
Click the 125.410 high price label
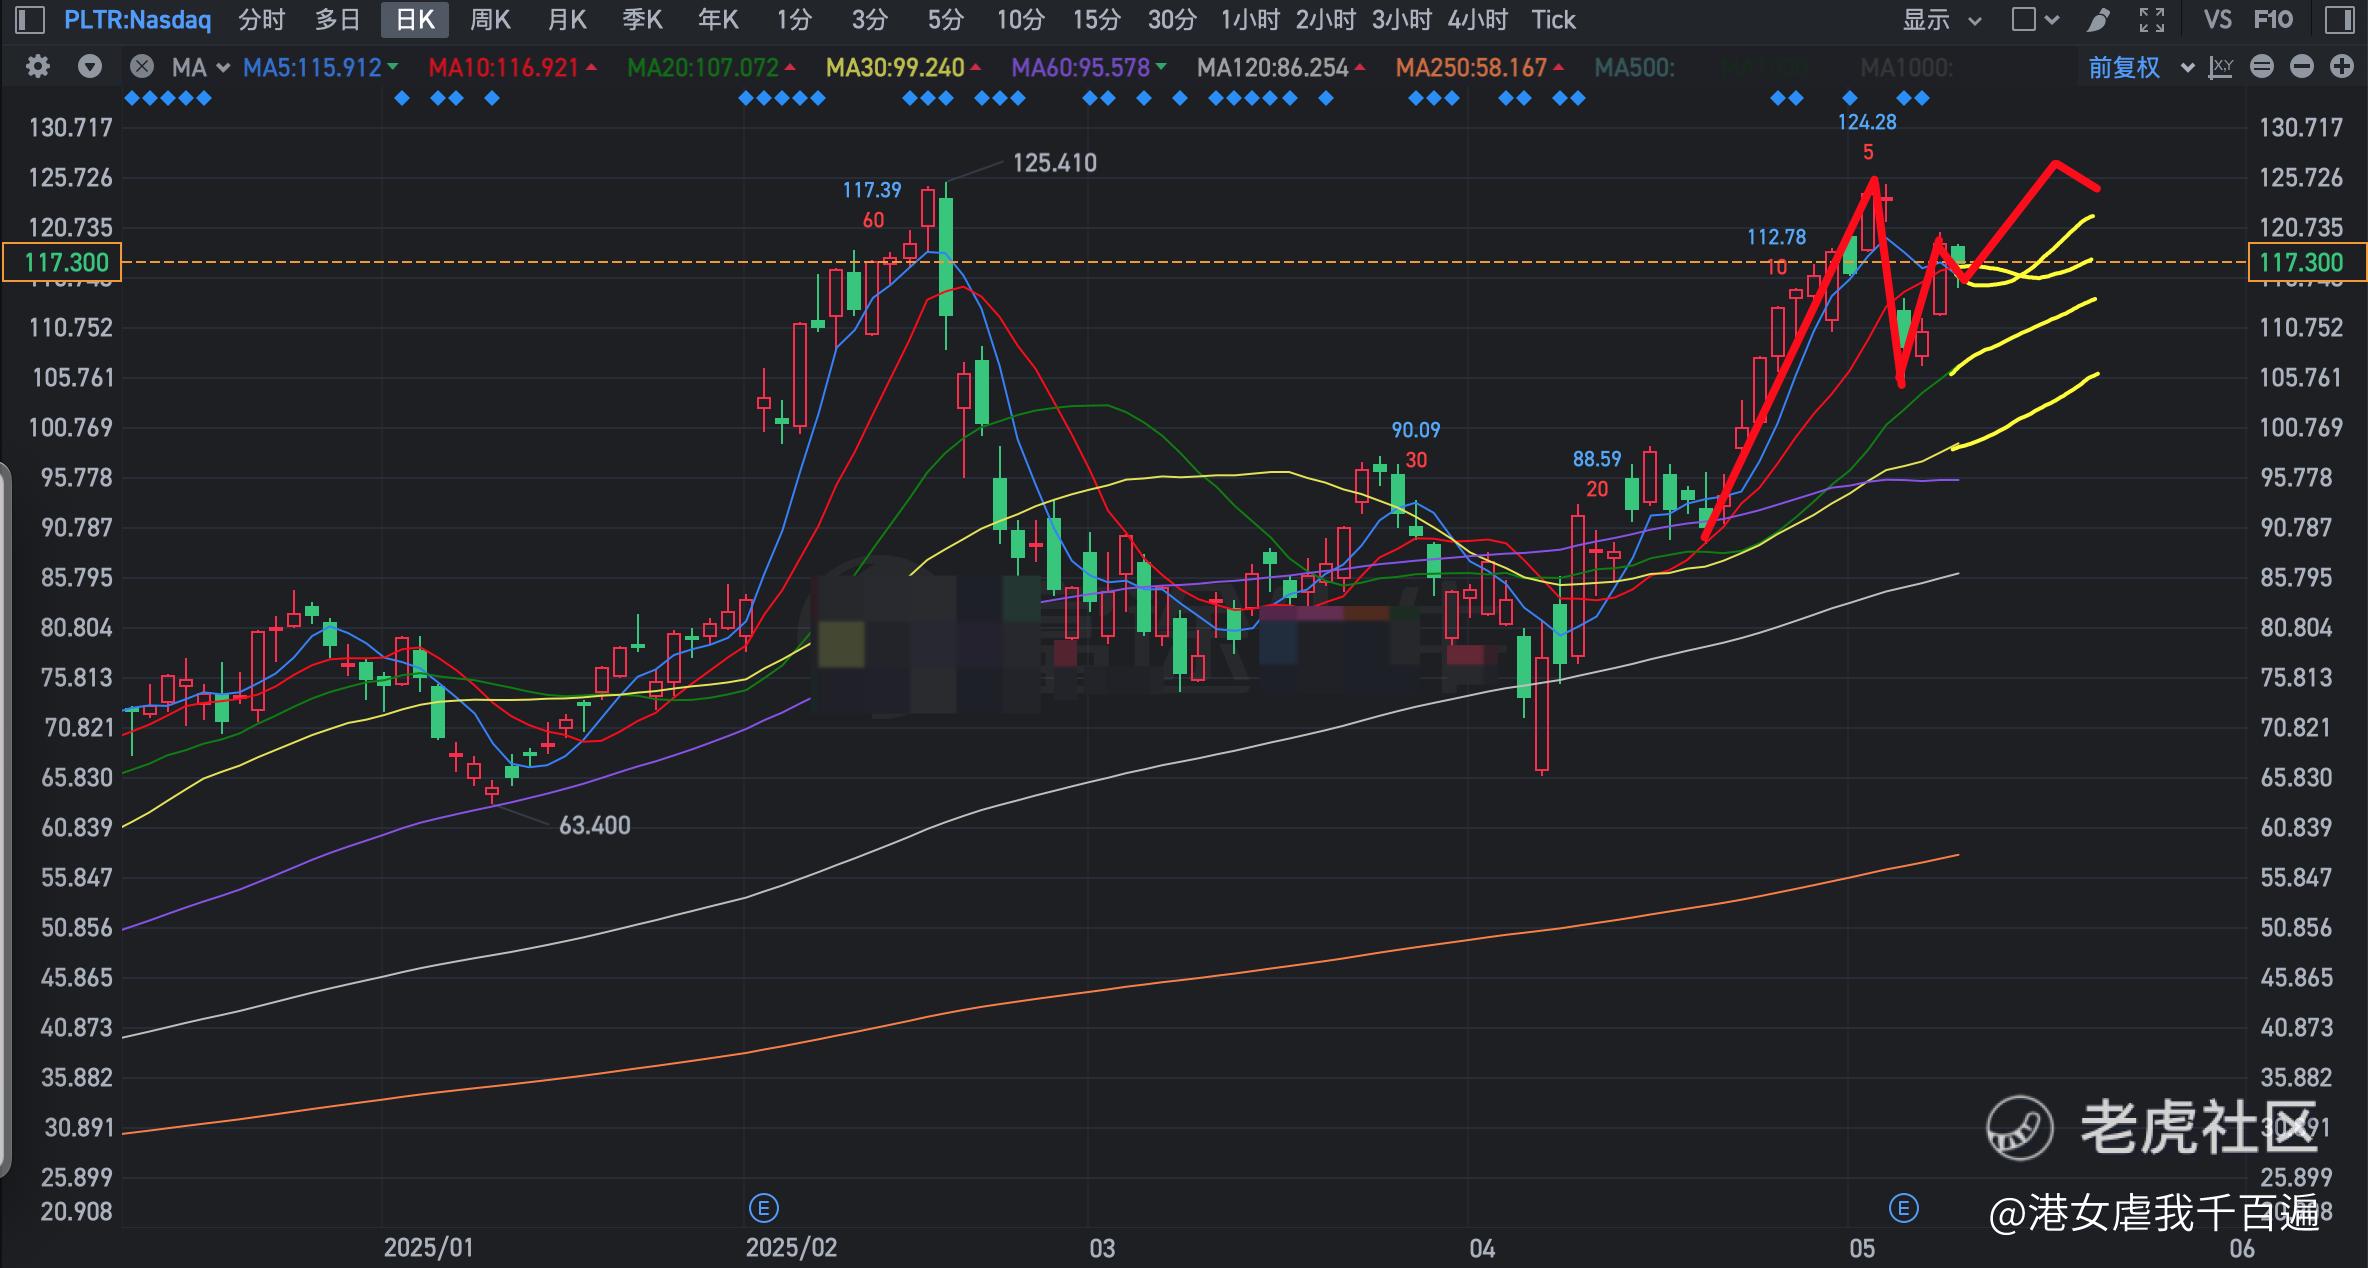(1054, 163)
